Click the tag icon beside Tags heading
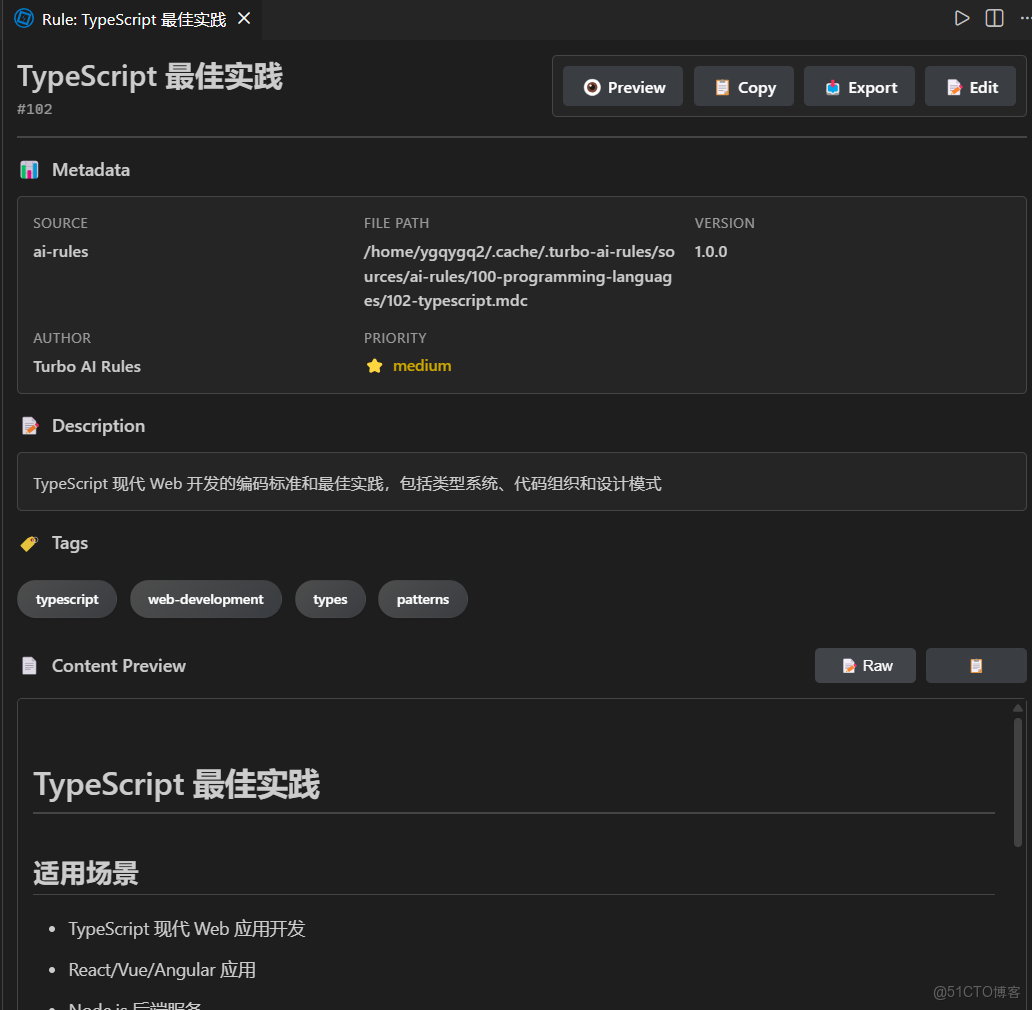The width and height of the screenshot is (1032, 1010). (x=28, y=542)
